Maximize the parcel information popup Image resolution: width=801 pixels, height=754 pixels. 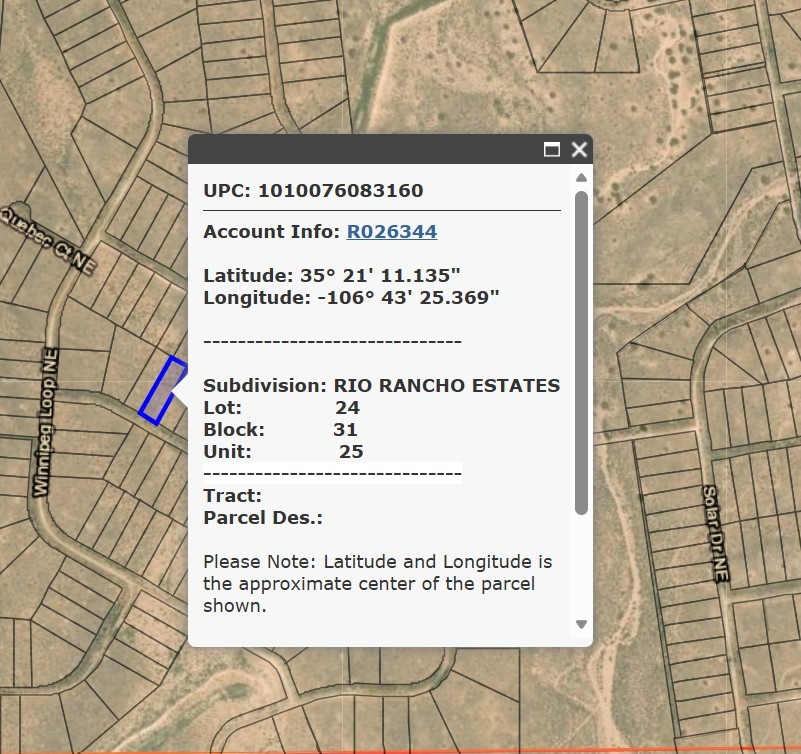[551, 148]
